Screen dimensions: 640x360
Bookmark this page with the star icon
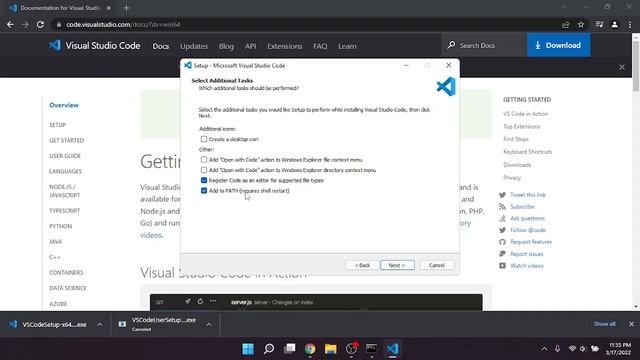(x=581, y=24)
